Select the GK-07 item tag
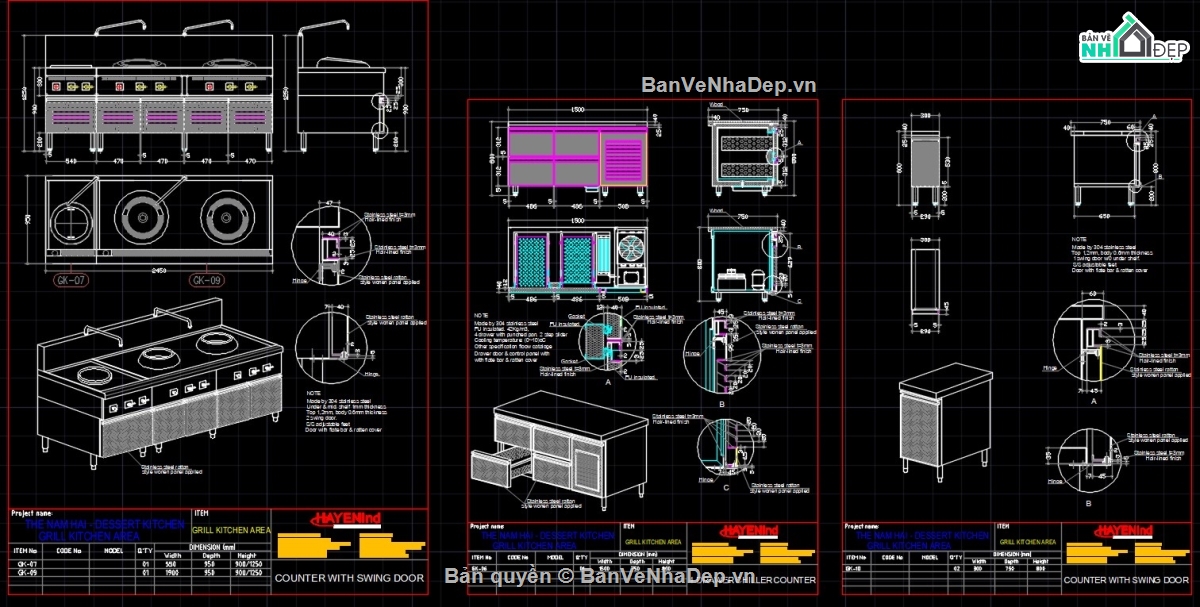The image size is (1200, 607). coord(71,280)
